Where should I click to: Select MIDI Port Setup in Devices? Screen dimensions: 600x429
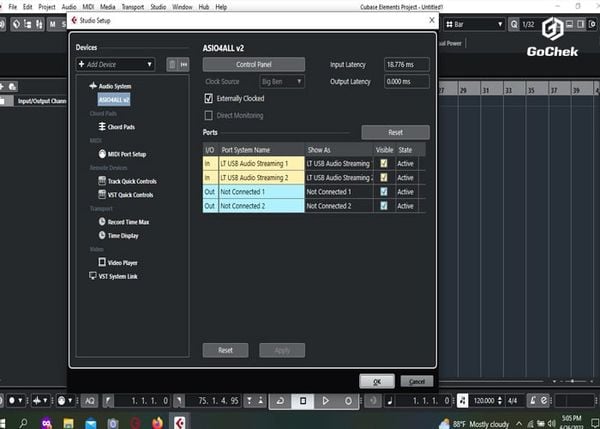tap(127, 154)
